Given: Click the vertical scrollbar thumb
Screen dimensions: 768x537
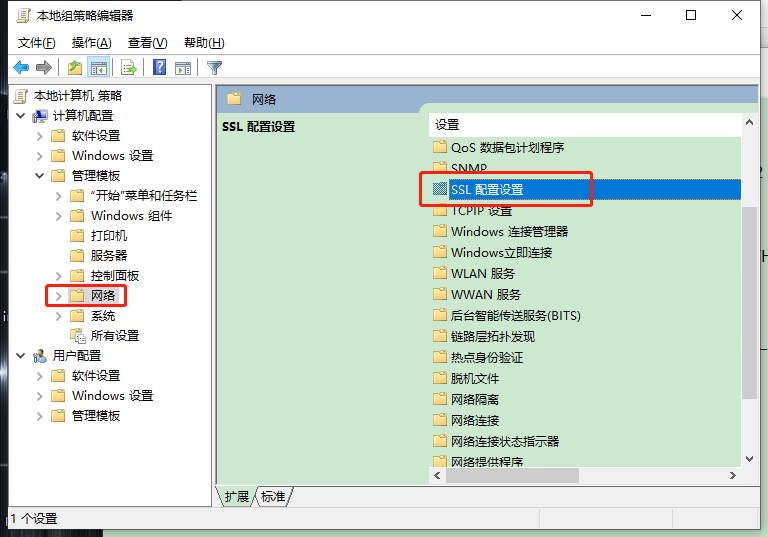Looking at the screenshot, I should pos(749,303).
